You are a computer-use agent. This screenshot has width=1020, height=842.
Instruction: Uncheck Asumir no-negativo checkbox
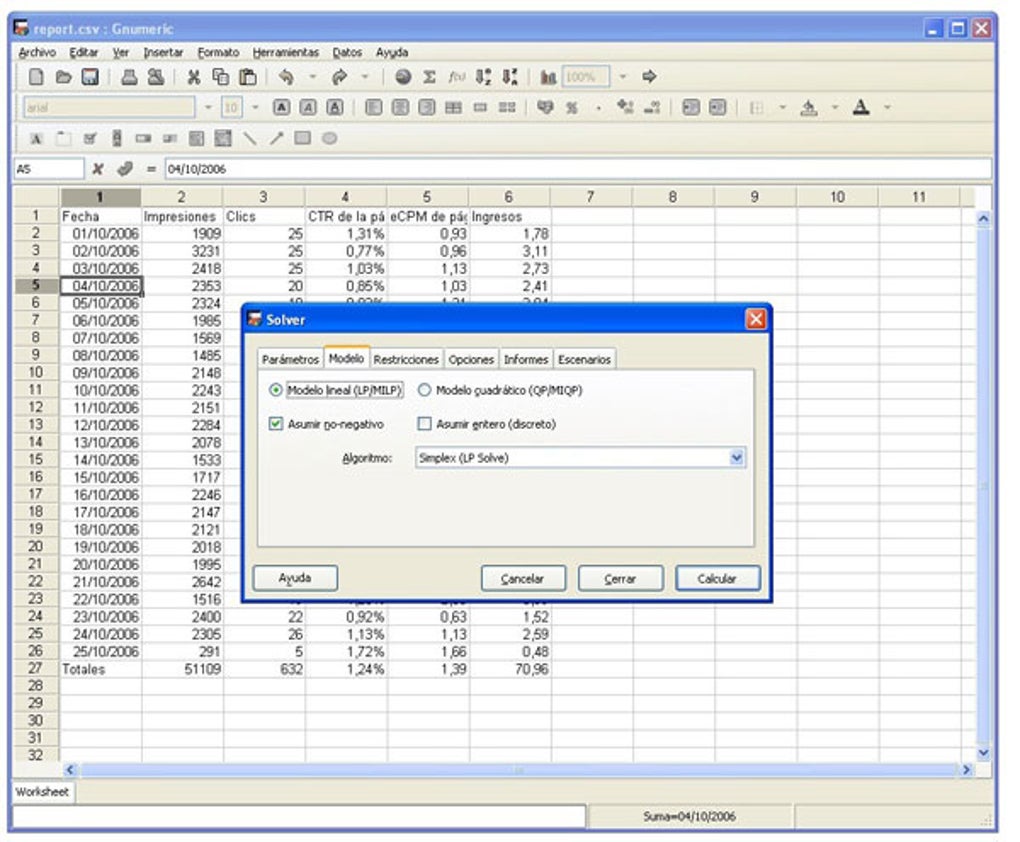pyautogui.click(x=277, y=424)
